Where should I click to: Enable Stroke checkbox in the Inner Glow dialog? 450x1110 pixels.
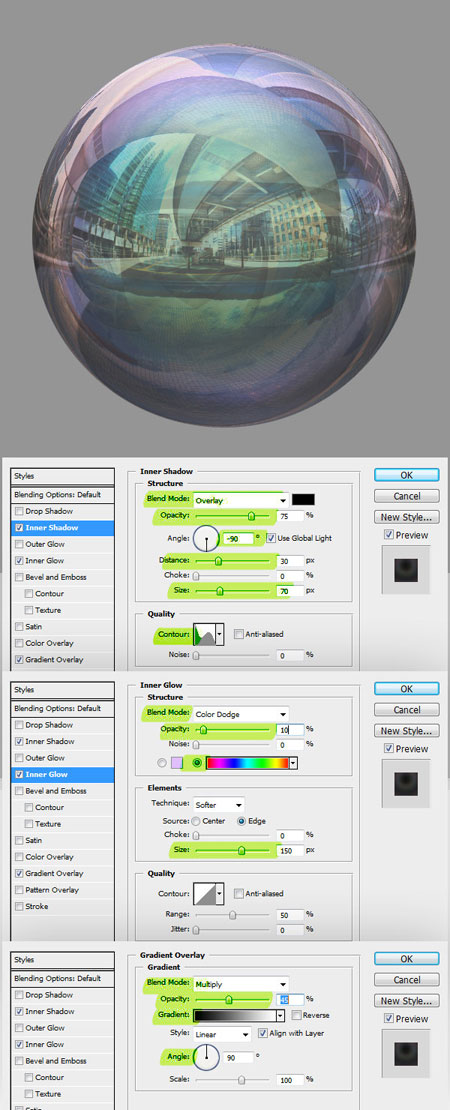(19, 906)
